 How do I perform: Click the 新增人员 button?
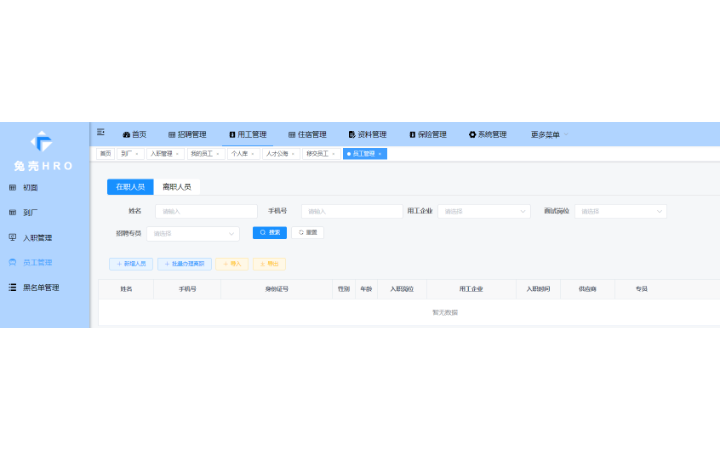click(131, 264)
